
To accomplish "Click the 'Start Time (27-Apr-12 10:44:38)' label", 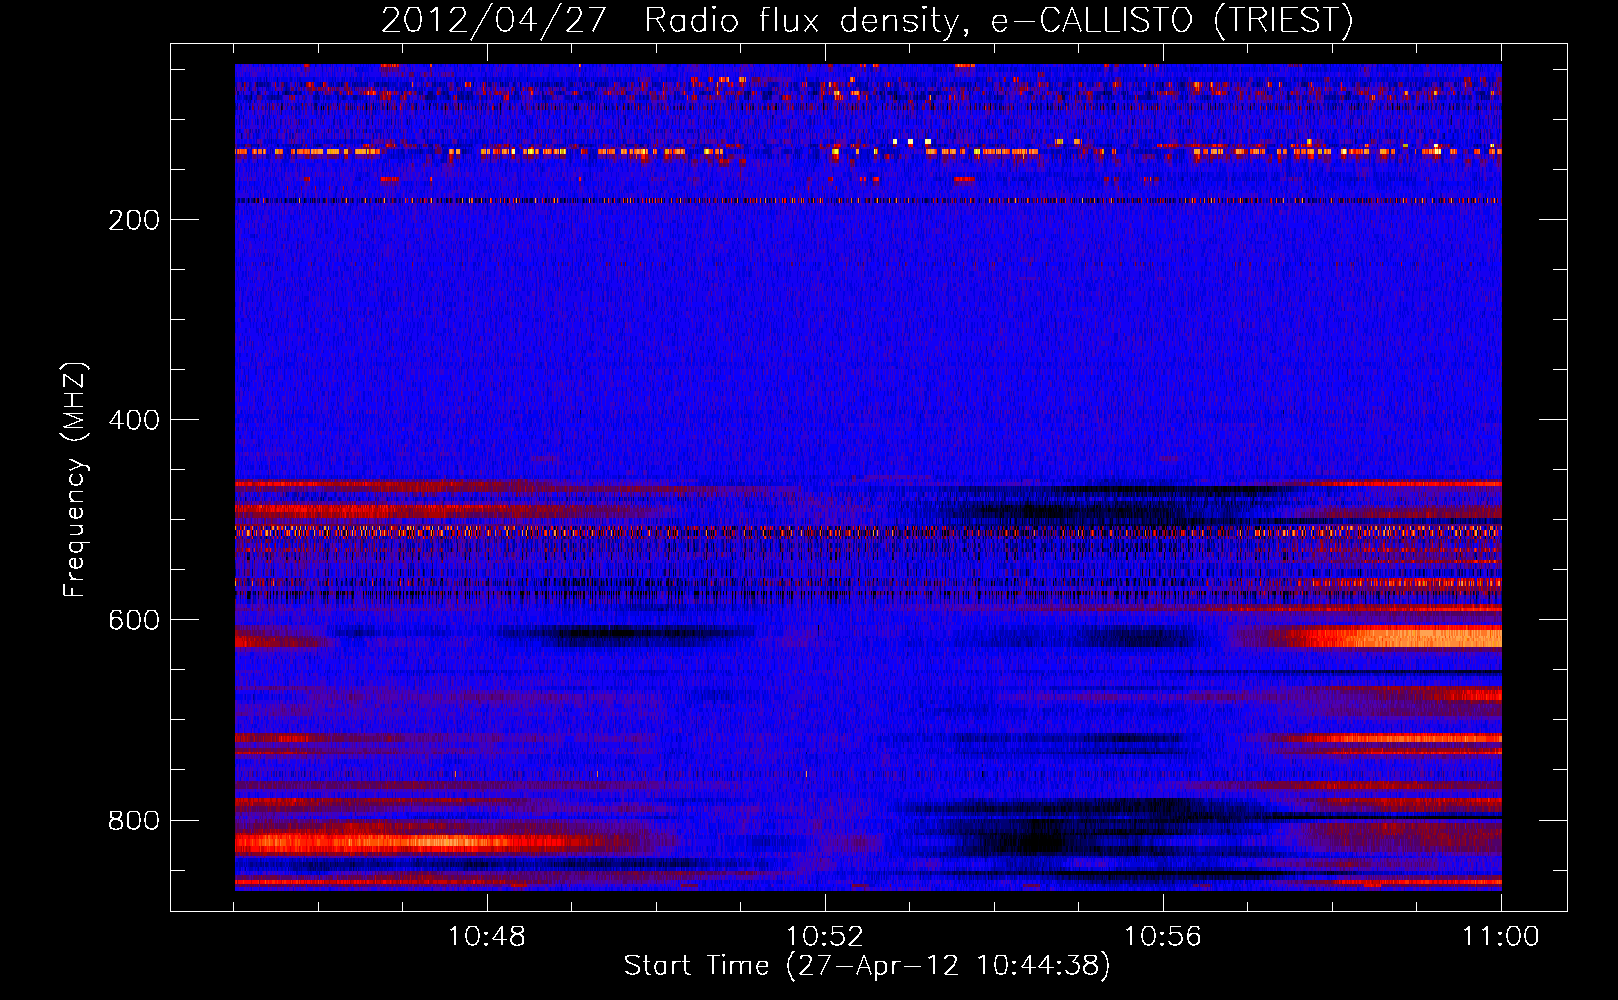I will tap(867, 966).
